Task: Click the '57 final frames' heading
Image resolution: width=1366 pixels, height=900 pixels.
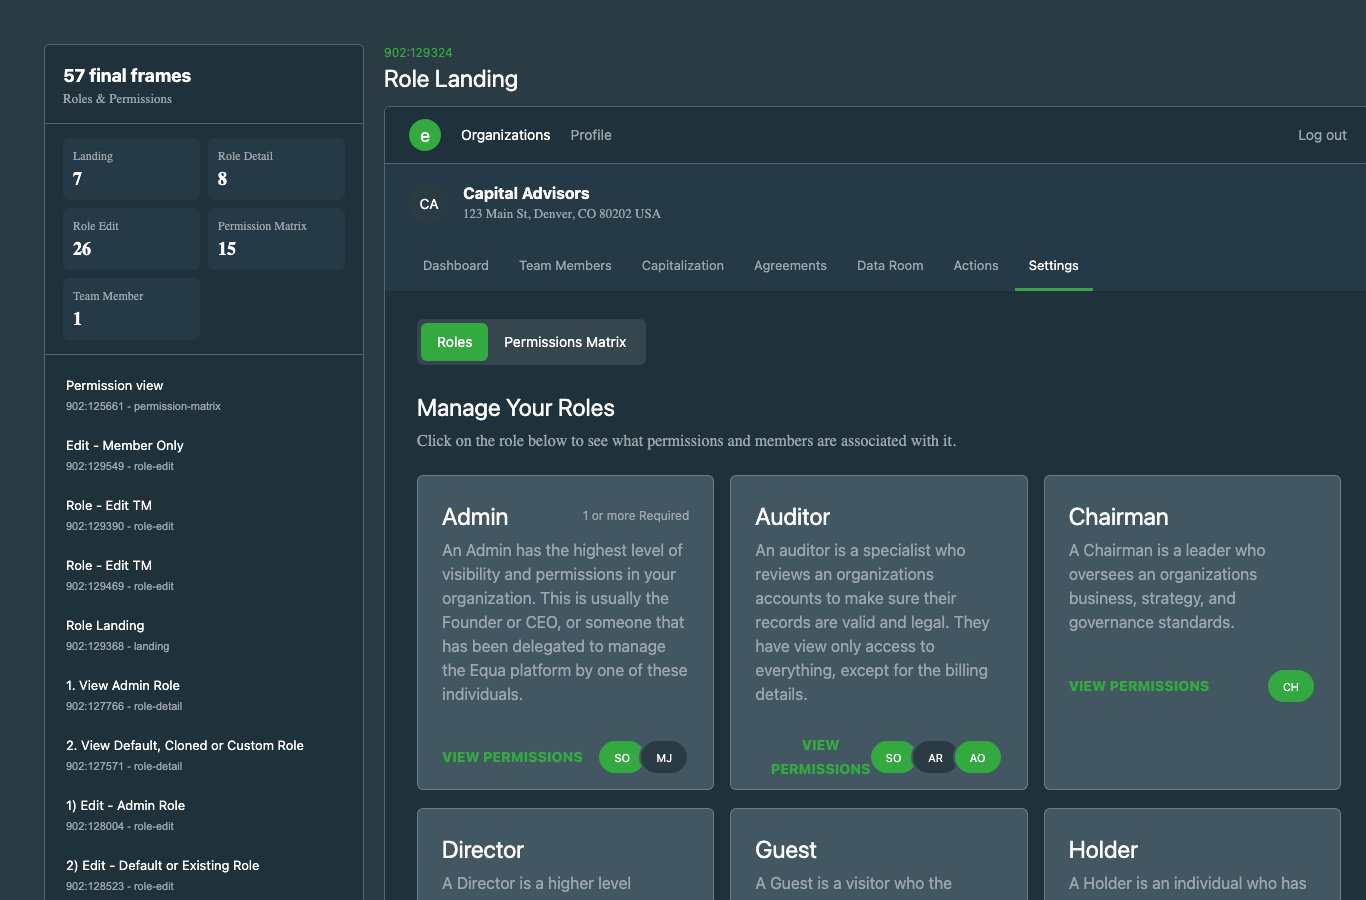Action: tap(127, 76)
